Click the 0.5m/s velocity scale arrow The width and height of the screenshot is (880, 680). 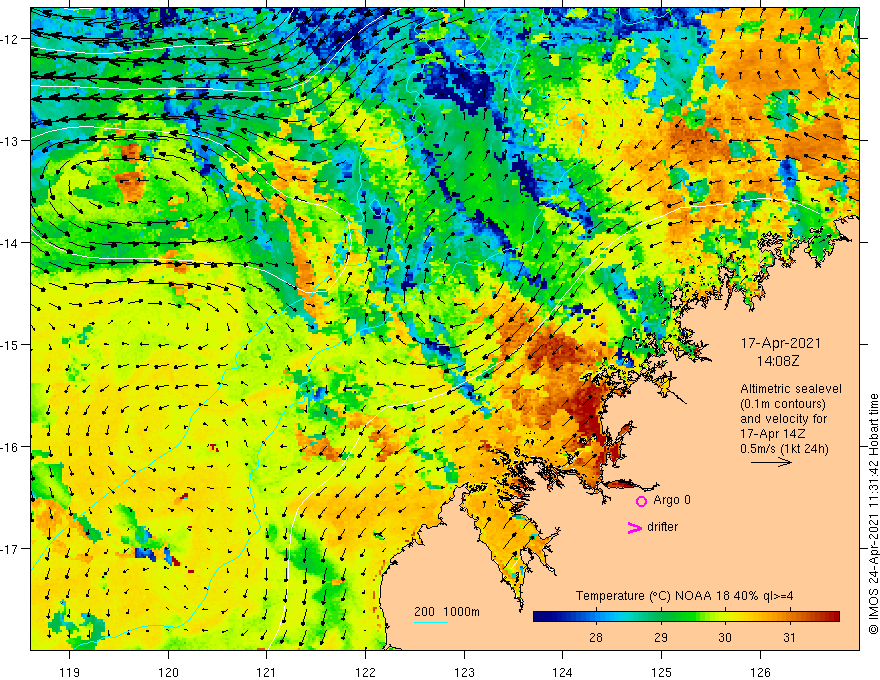(x=771, y=462)
